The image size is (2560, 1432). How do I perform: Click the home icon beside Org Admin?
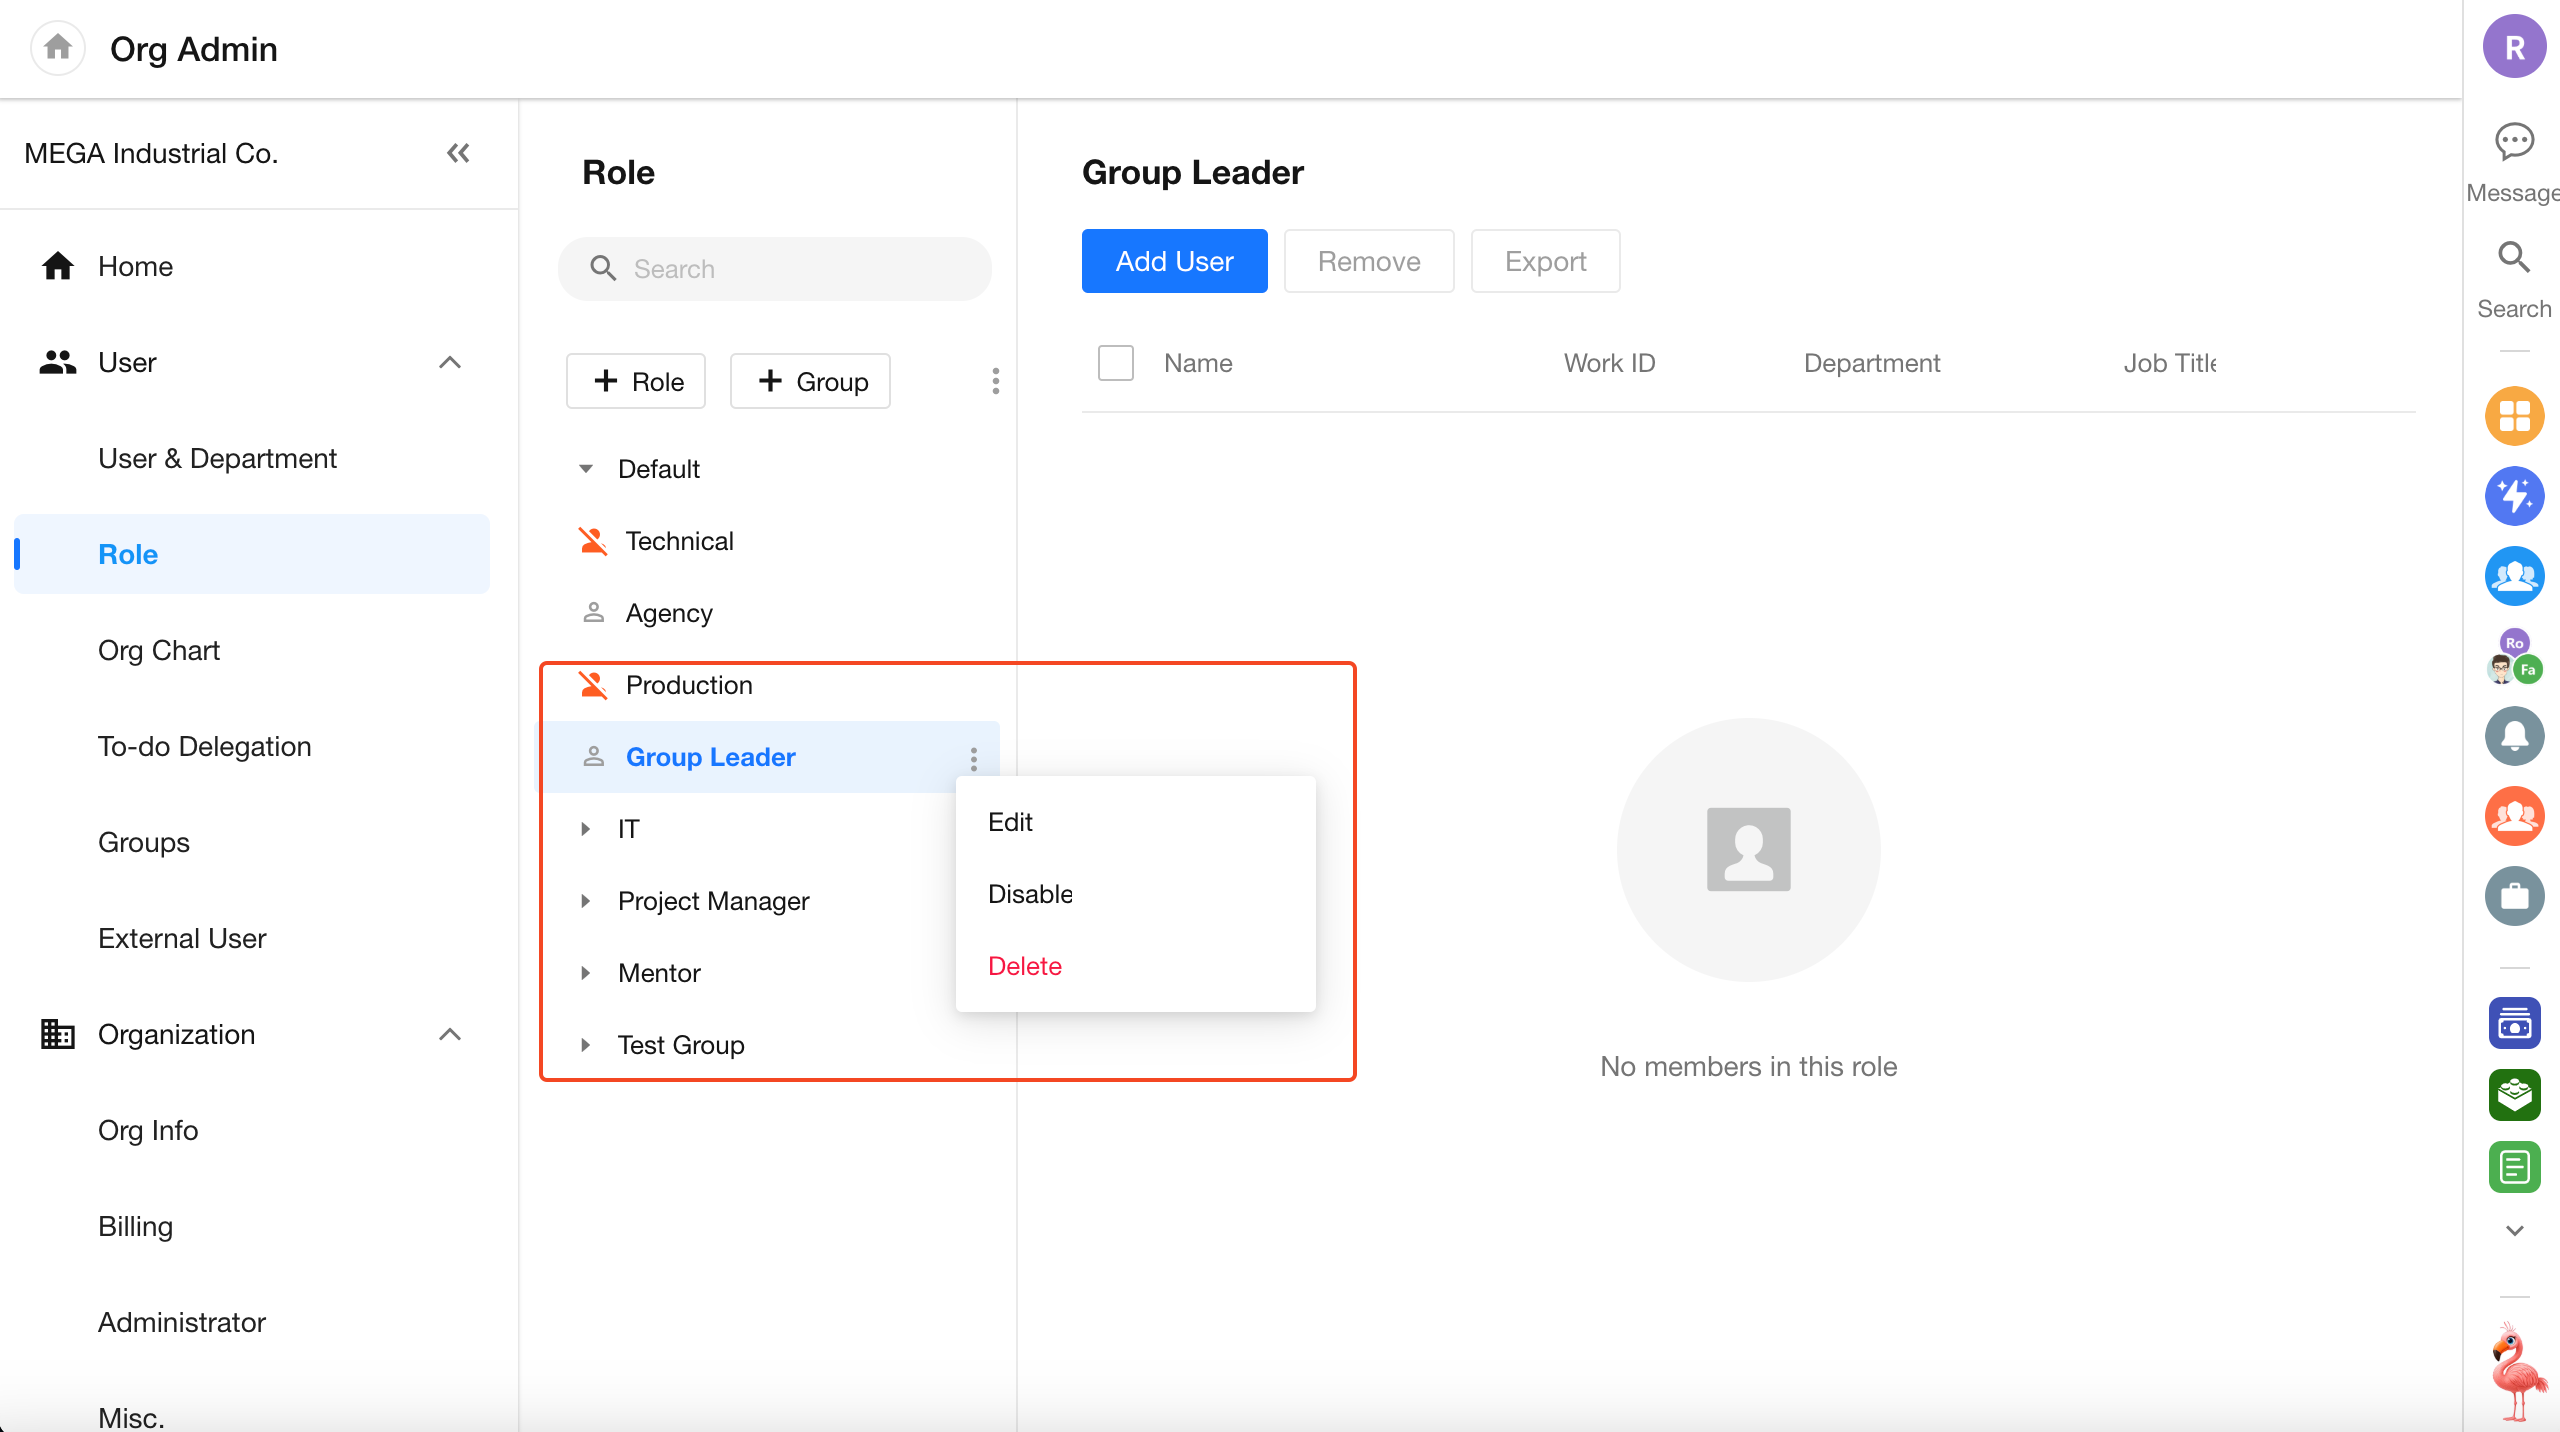point(58,47)
